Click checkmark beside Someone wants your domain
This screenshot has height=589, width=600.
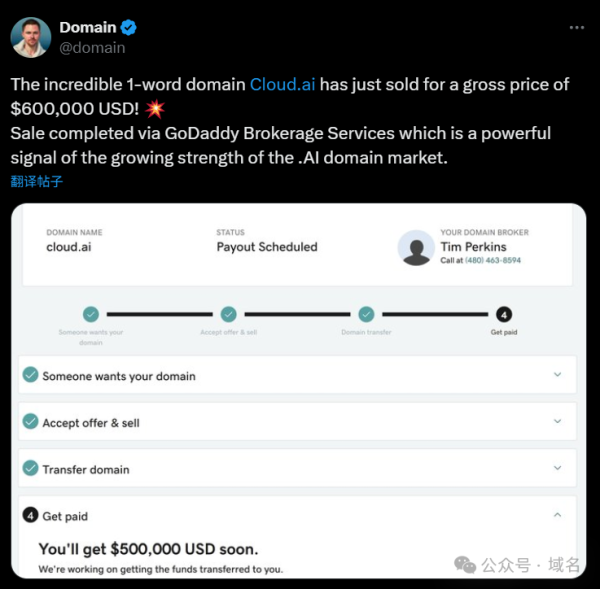tap(30, 376)
